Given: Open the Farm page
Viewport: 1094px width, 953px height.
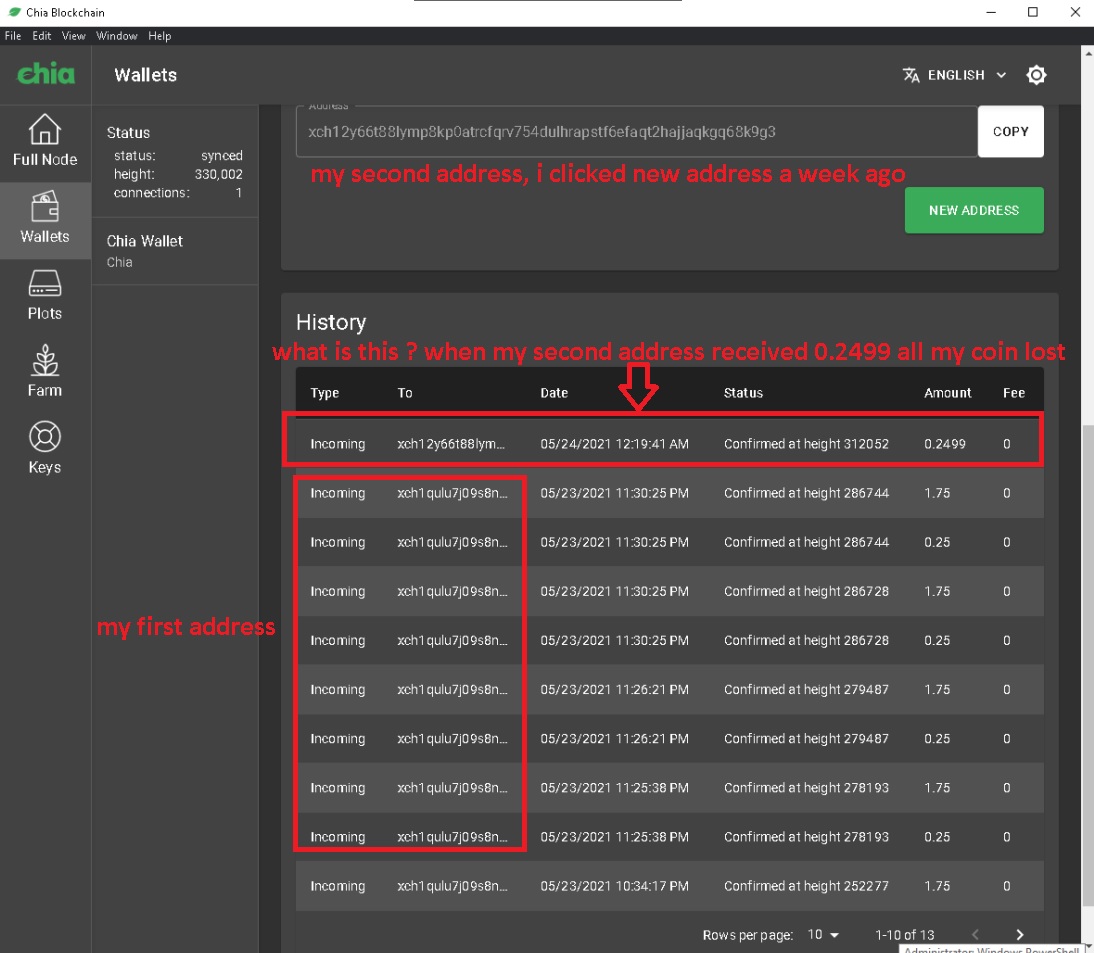Looking at the screenshot, I should [45, 373].
